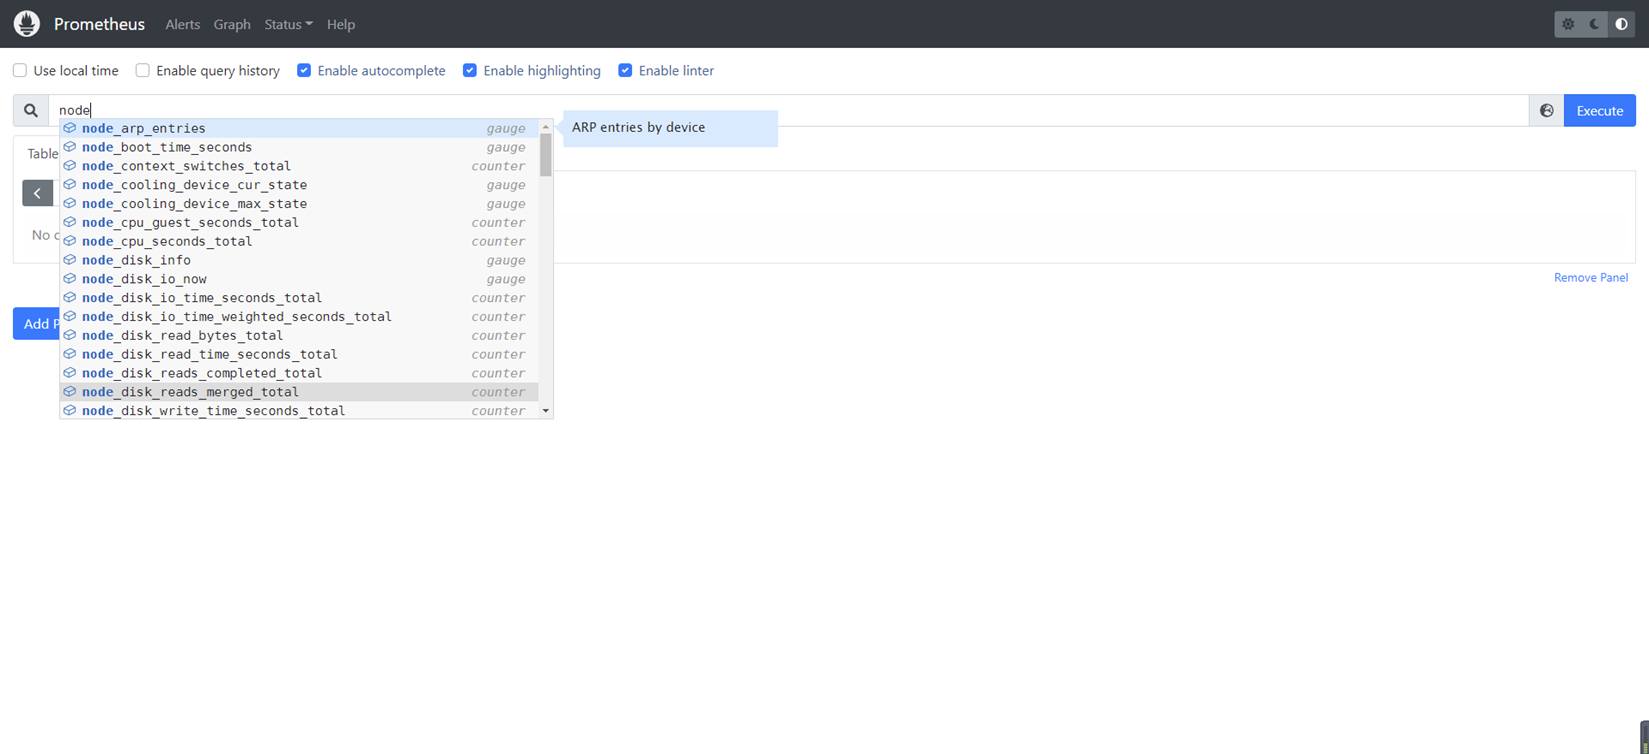This screenshot has width=1649, height=754.
Task: Select node_disk_read_bytes_total suggestion
Action: [299, 335]
